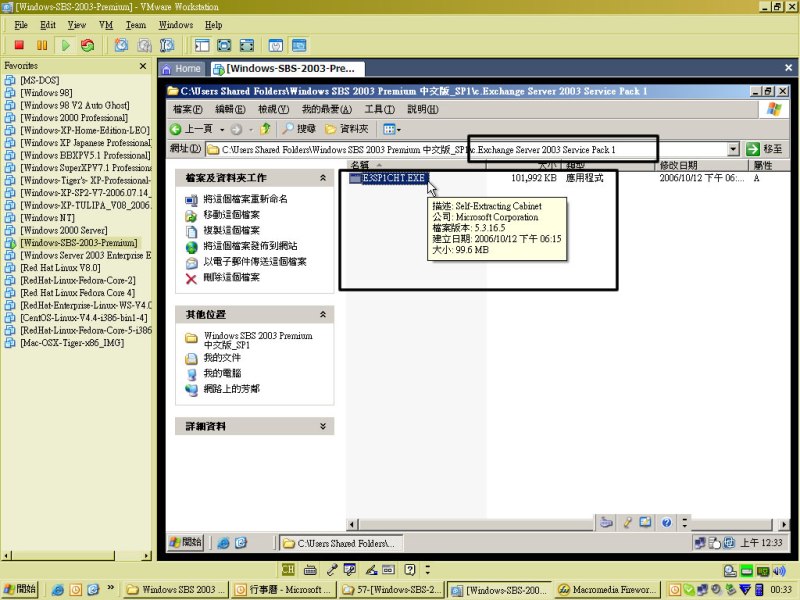This screenshot has width=800, height=600.
Task: Open the guest 開始 start button
Action: (186, 542)
